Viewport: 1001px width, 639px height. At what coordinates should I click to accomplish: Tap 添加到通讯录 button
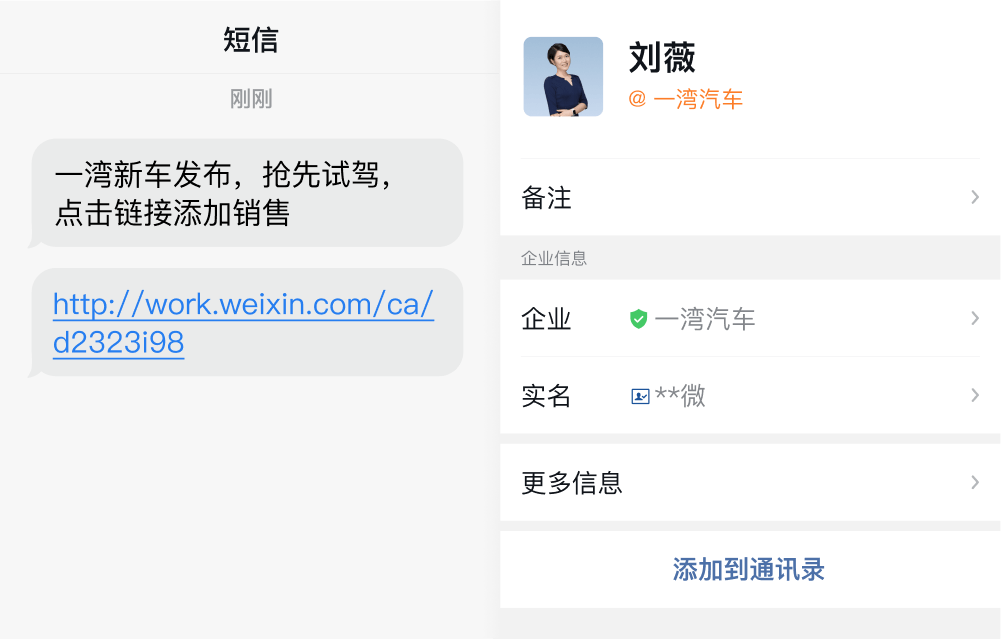coord(749,569)
